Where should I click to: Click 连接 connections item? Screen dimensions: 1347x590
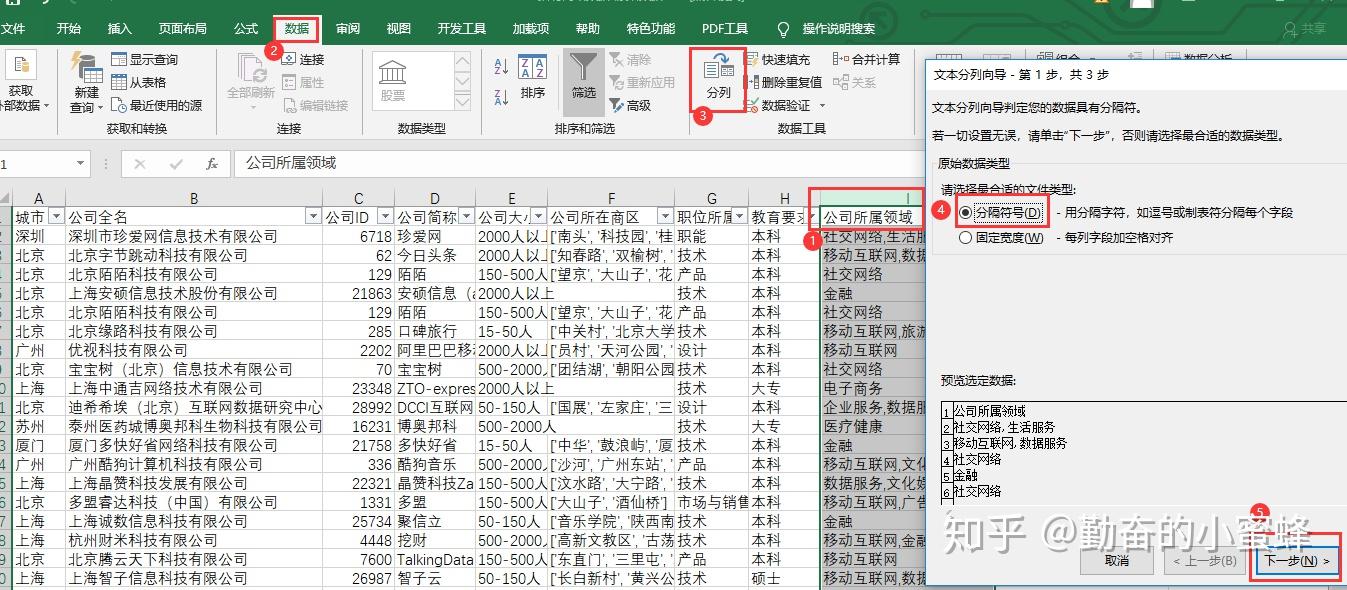303,60
